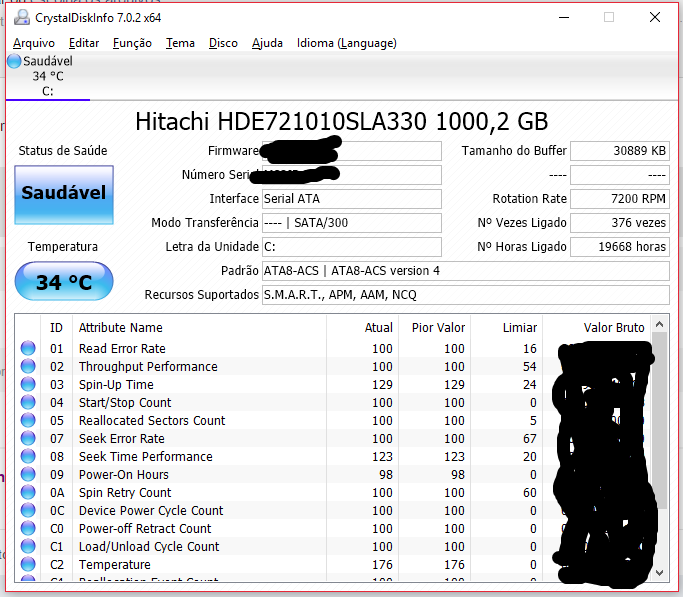Viewport: 687px width, 597px height.
Task: Click the Hitachi HDE721010SLA330 model title
Action: [342, 121]
